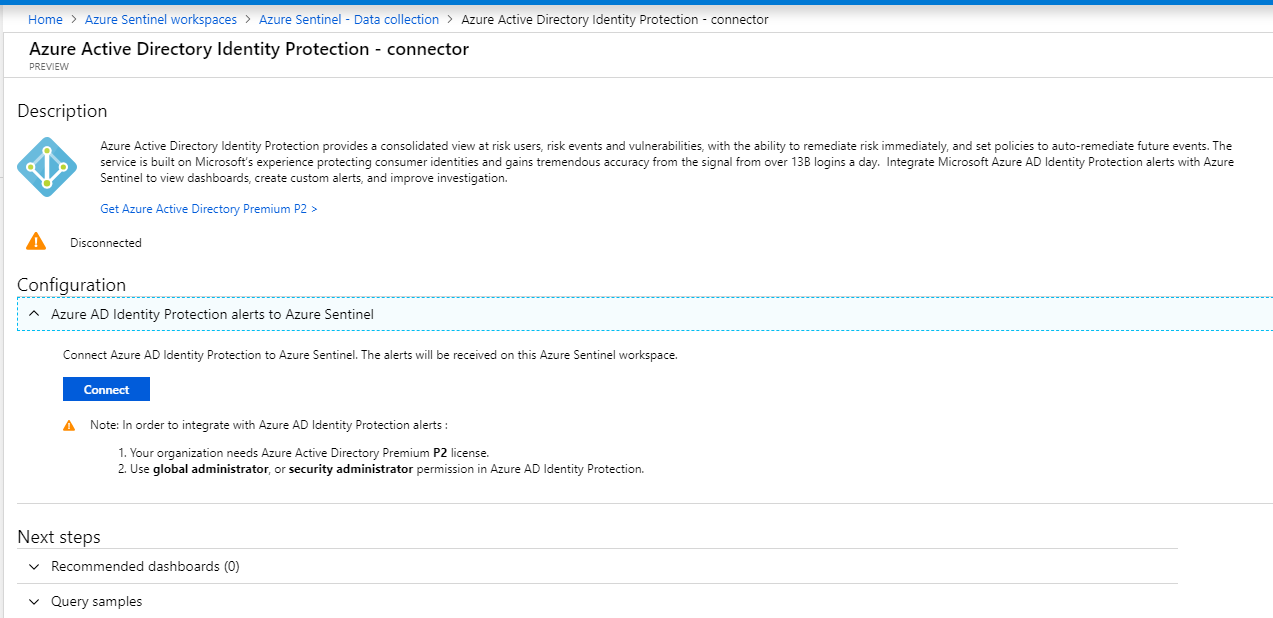Click the Recommended dashboards (0) label

click(145, 566)
